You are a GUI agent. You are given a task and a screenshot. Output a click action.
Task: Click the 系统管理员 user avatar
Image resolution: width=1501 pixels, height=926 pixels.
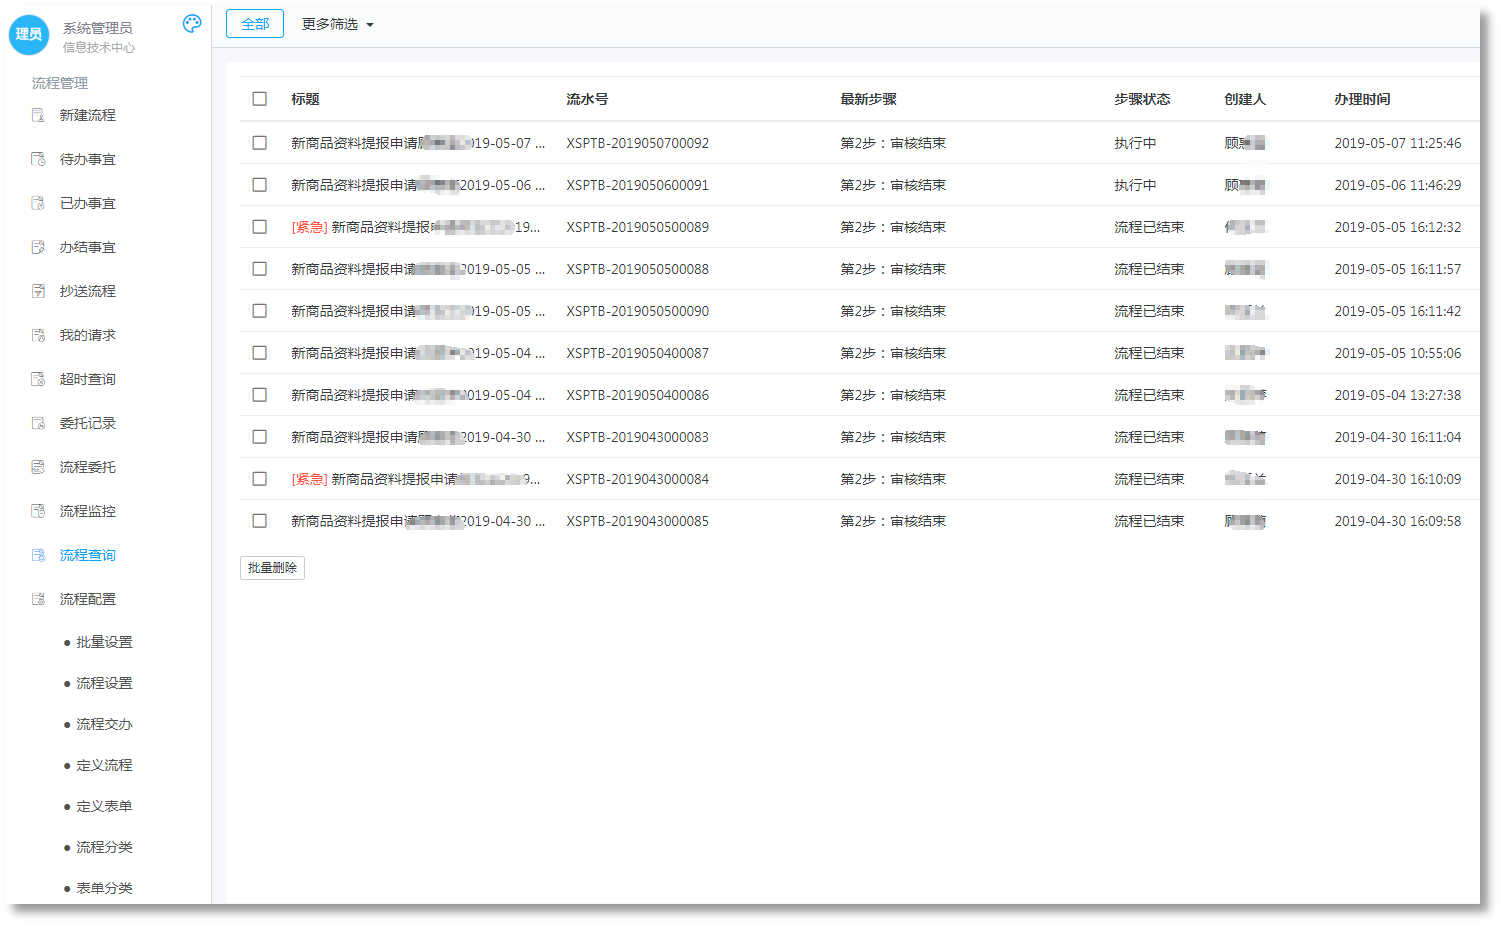tap(29, 35)
